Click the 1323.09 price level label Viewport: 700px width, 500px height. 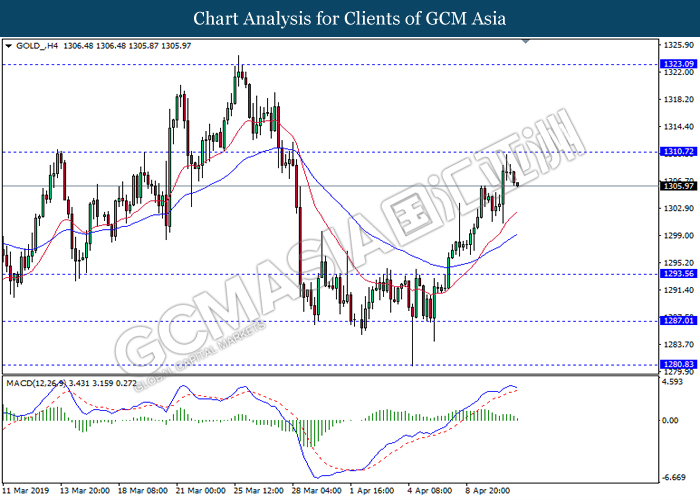pyautogui.click(x=679, y=64)
